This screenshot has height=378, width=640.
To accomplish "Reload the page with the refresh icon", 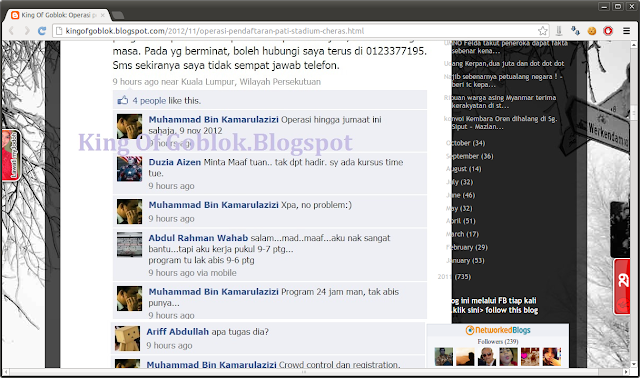I will click(x=42, y=31).
